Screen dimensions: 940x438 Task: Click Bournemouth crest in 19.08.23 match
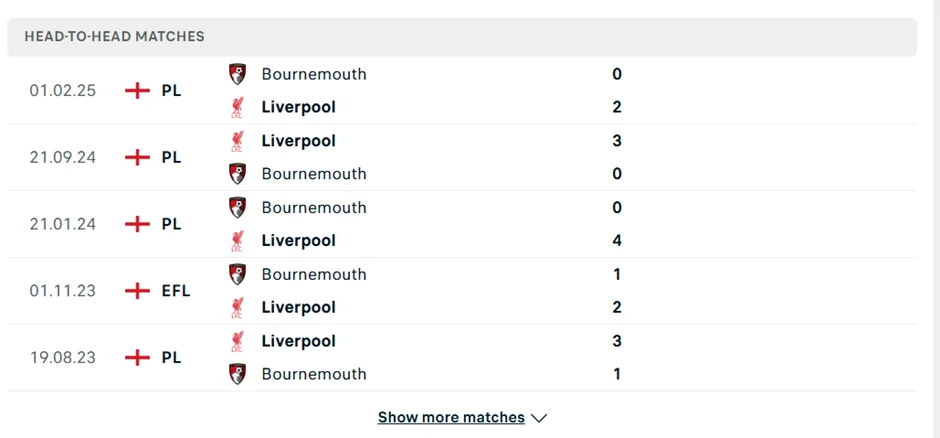[237, 374]
